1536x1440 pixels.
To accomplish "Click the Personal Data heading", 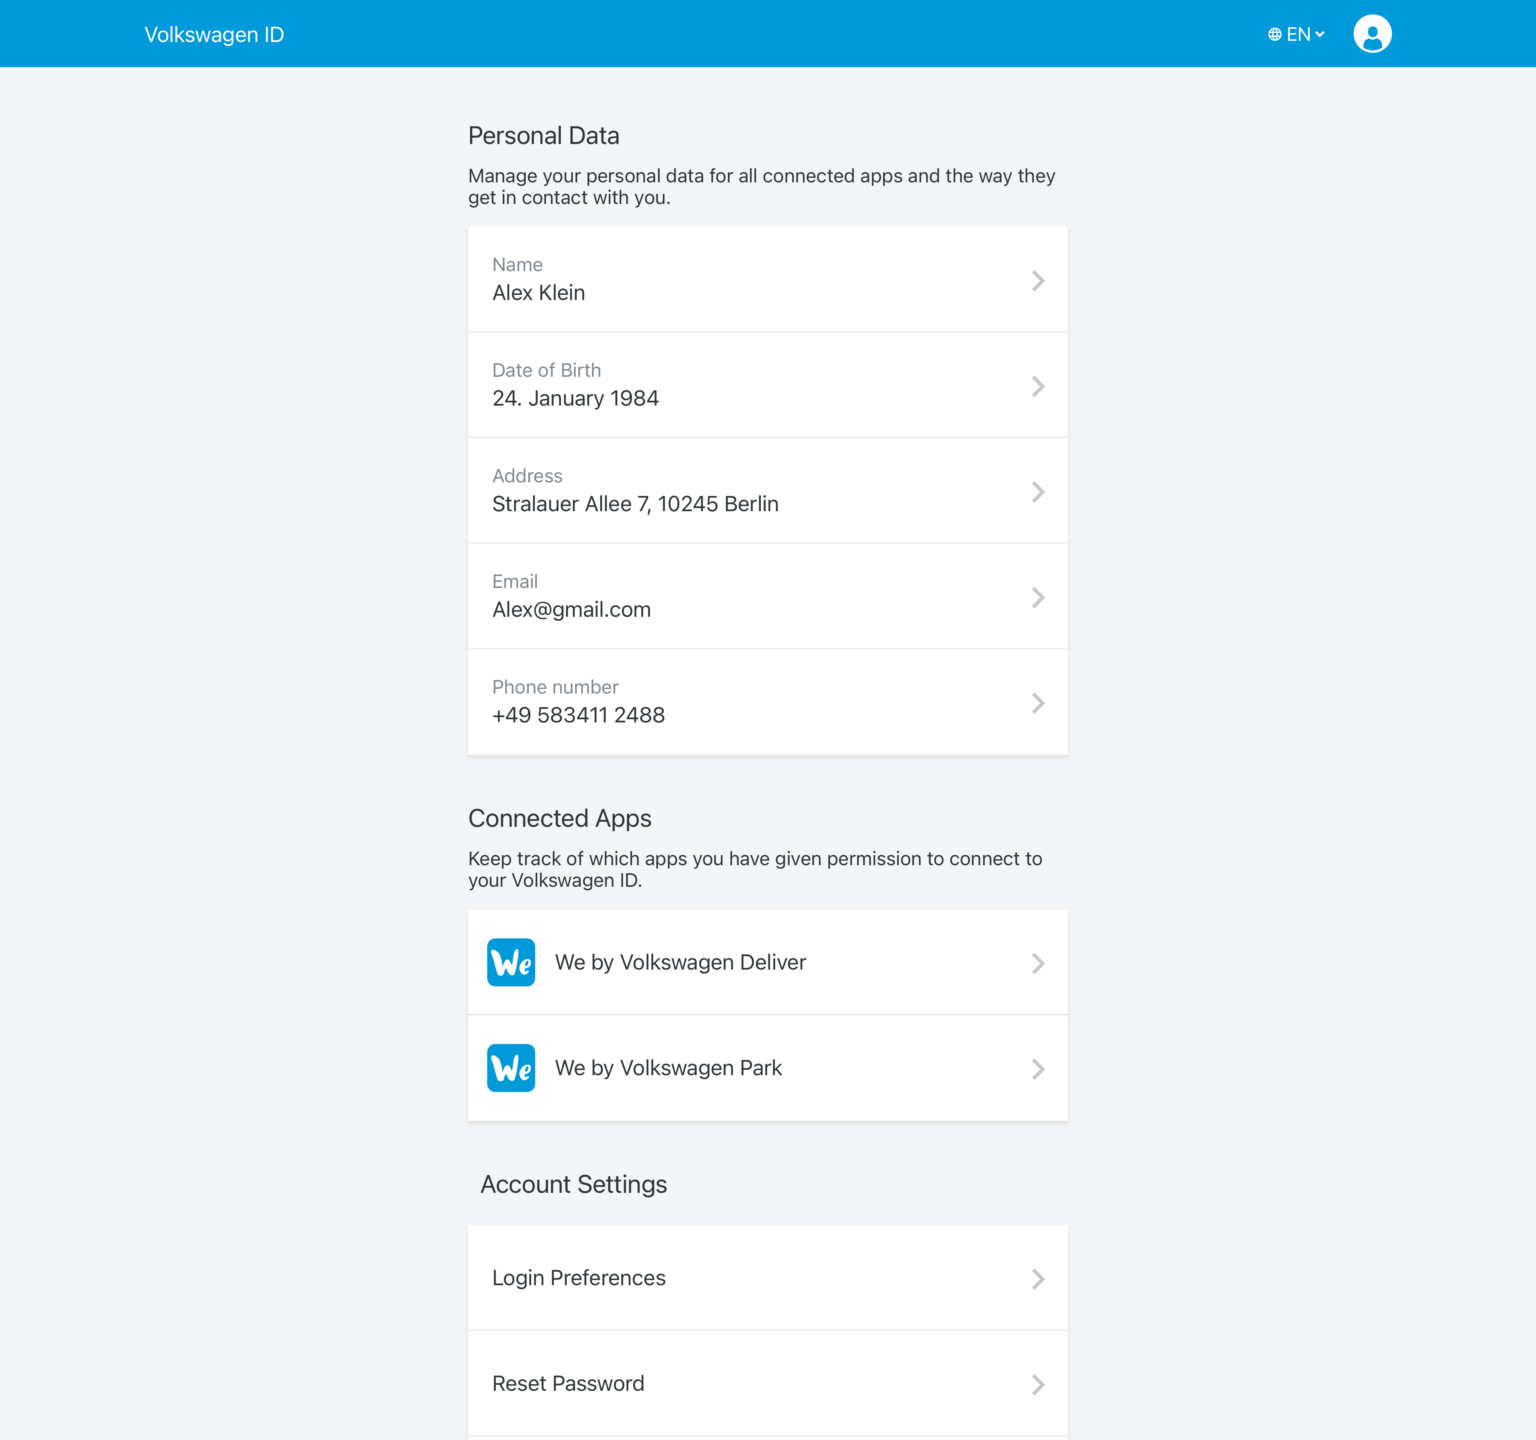I will (544, 136).
